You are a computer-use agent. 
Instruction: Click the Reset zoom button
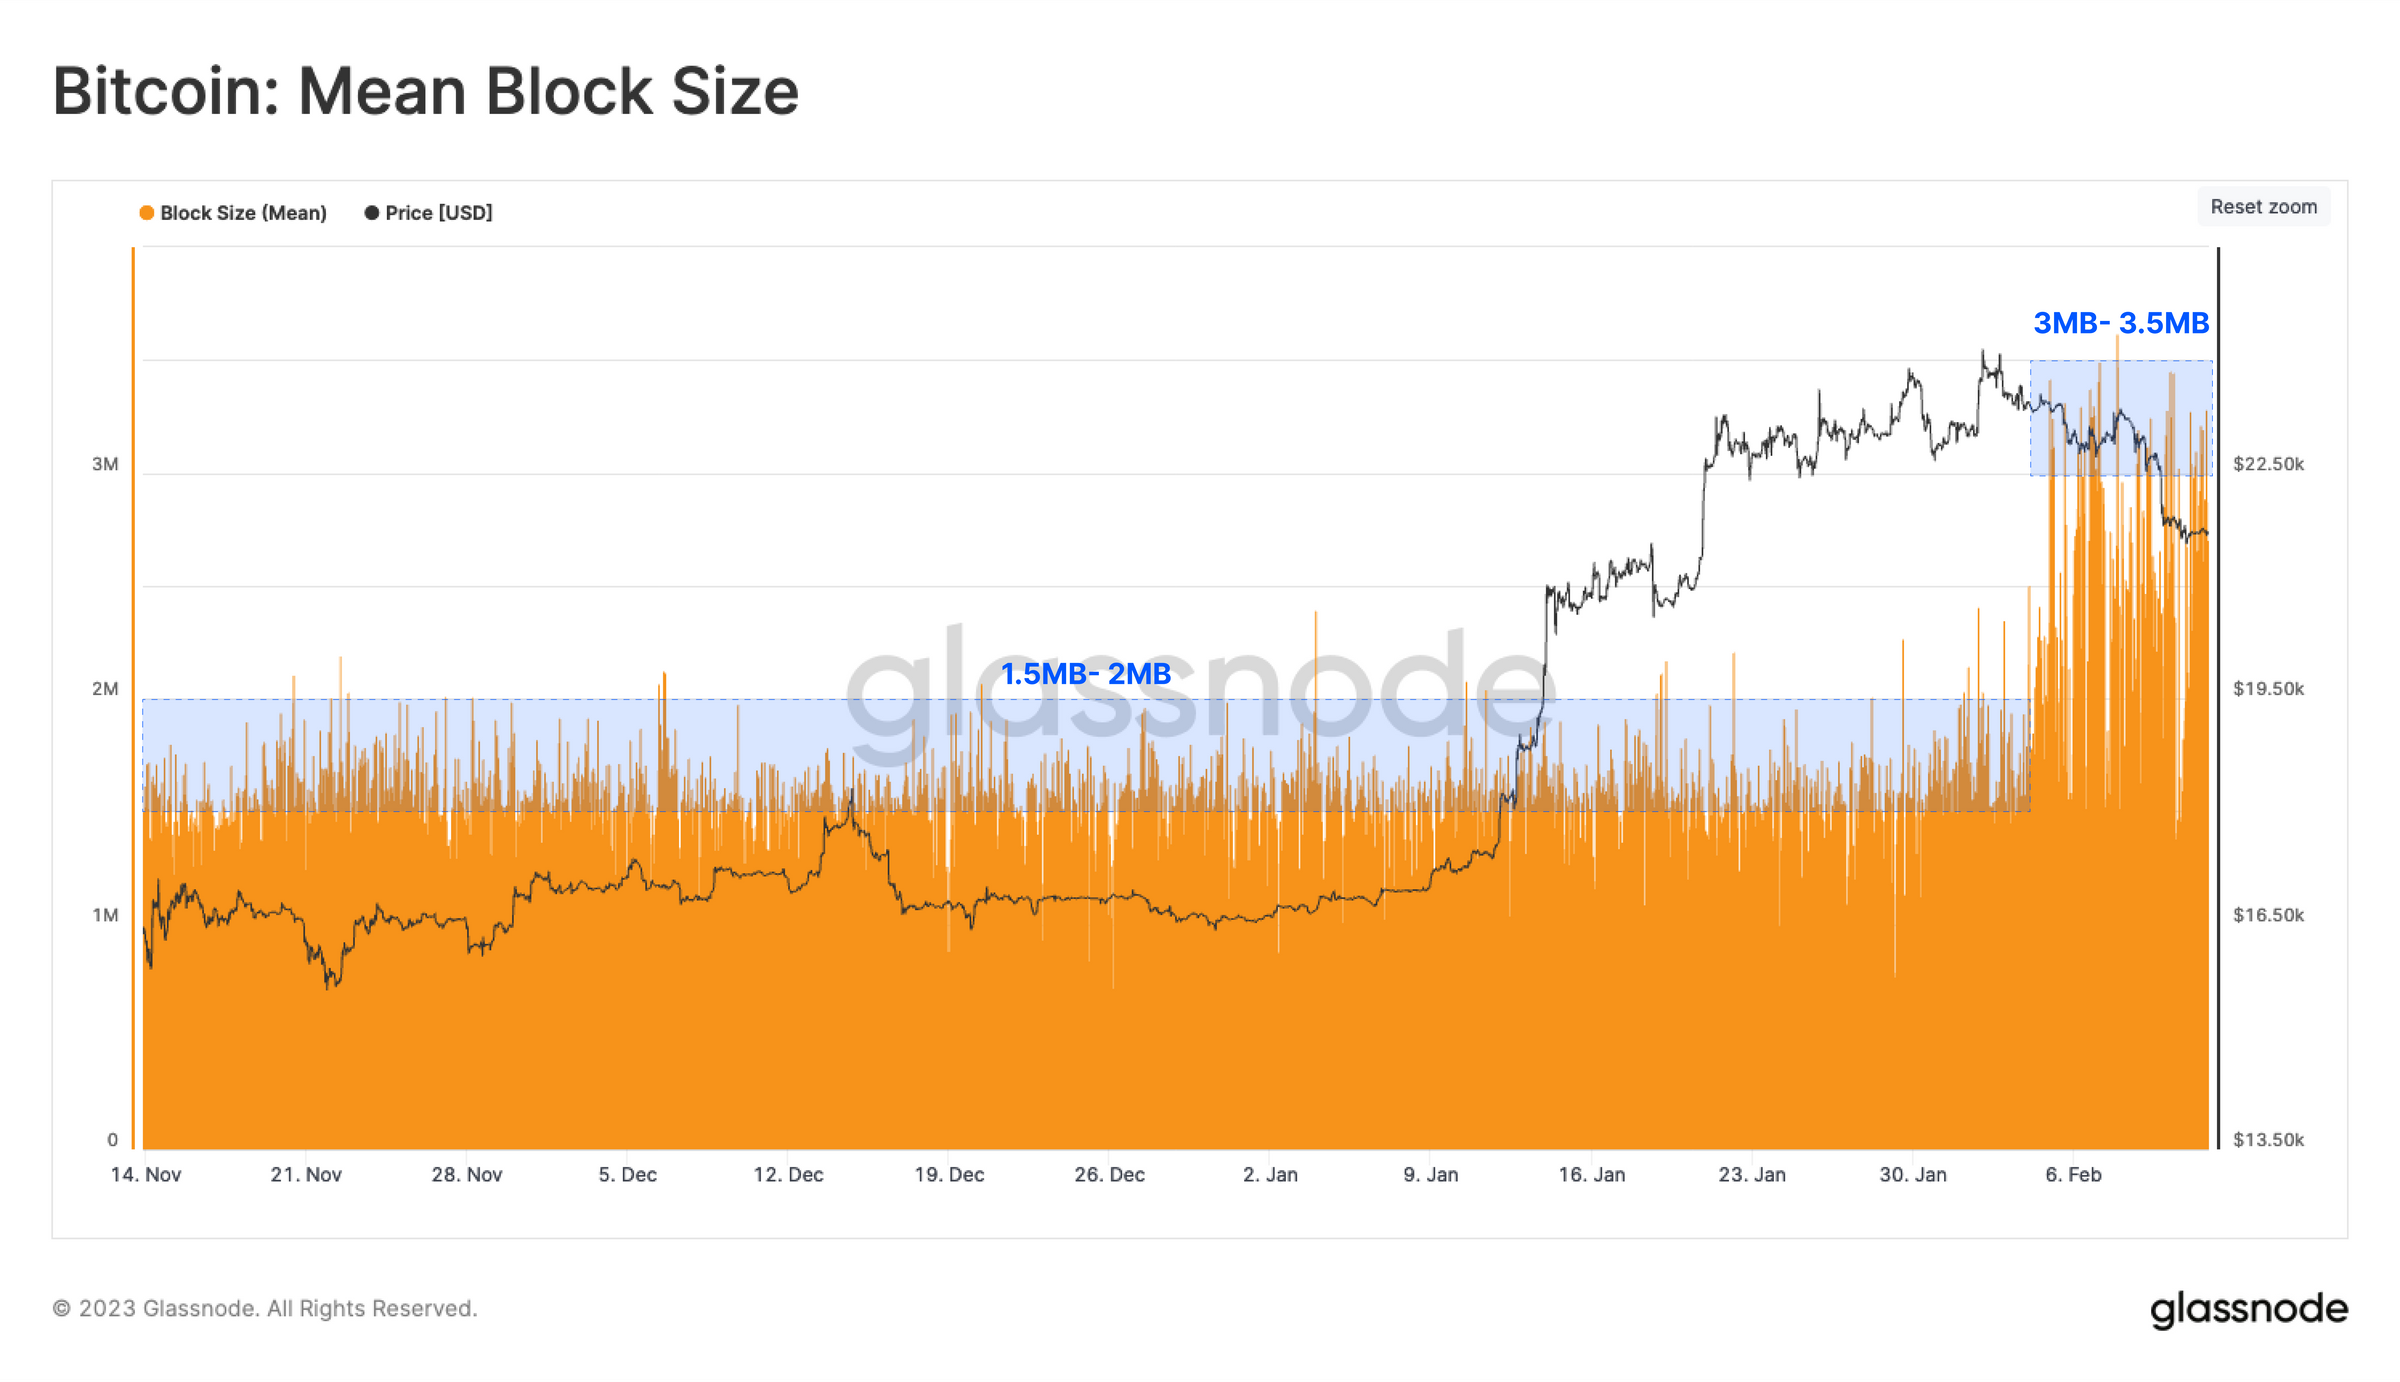2263,207
